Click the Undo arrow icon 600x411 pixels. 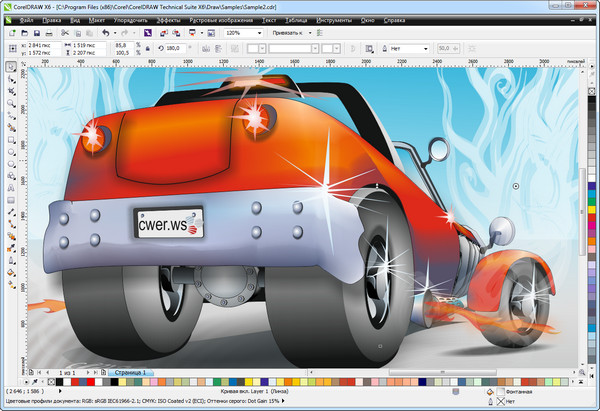pyautogui.click(x=107, y=33)
